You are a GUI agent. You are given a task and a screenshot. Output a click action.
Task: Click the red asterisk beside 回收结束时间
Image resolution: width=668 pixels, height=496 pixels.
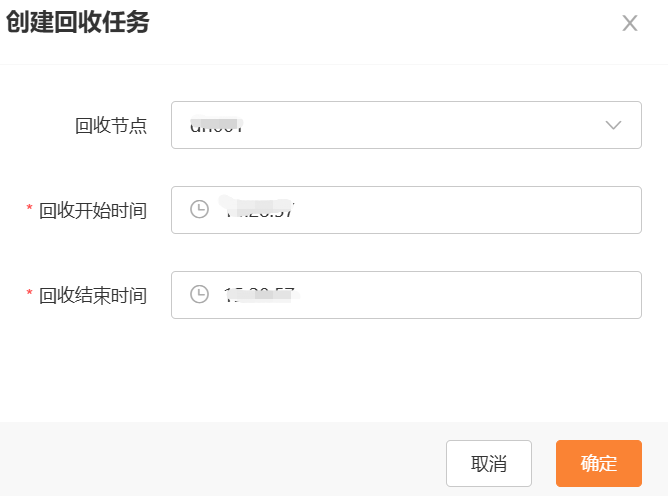pos(29,293)
